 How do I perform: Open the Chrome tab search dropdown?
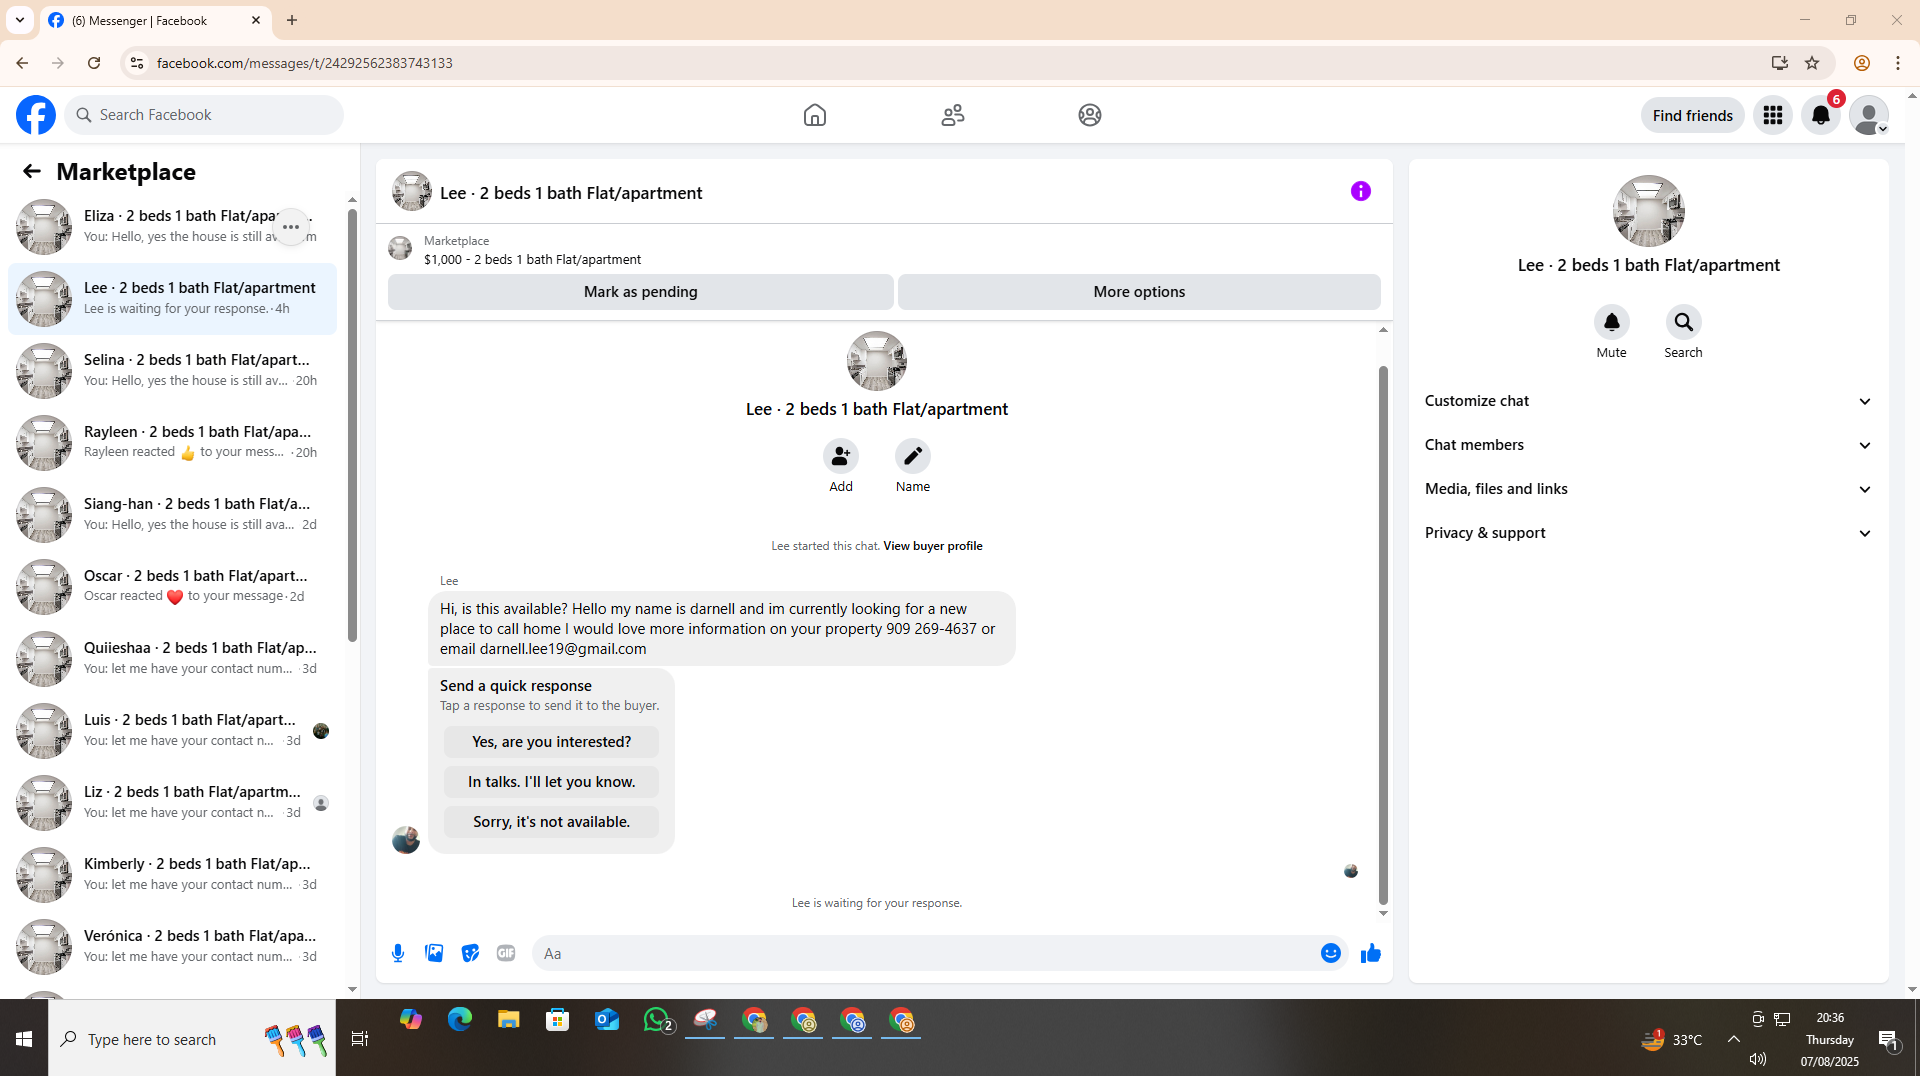click(20, 20)
